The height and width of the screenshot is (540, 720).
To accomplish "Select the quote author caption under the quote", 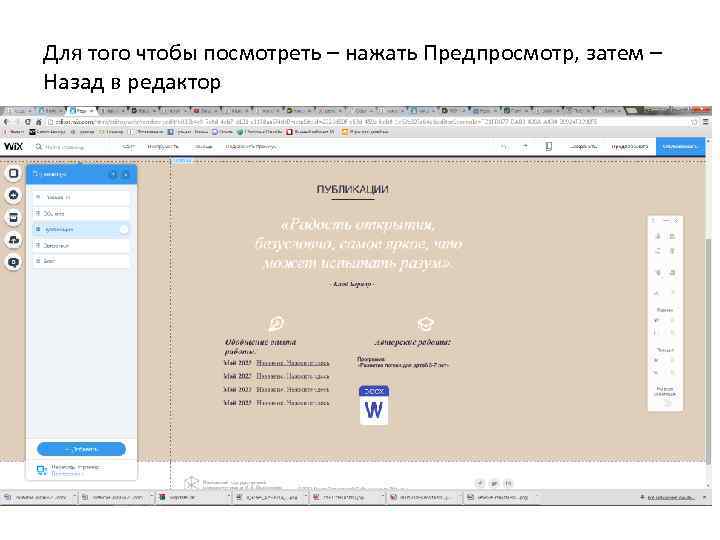I will click(x=352, y=284).
